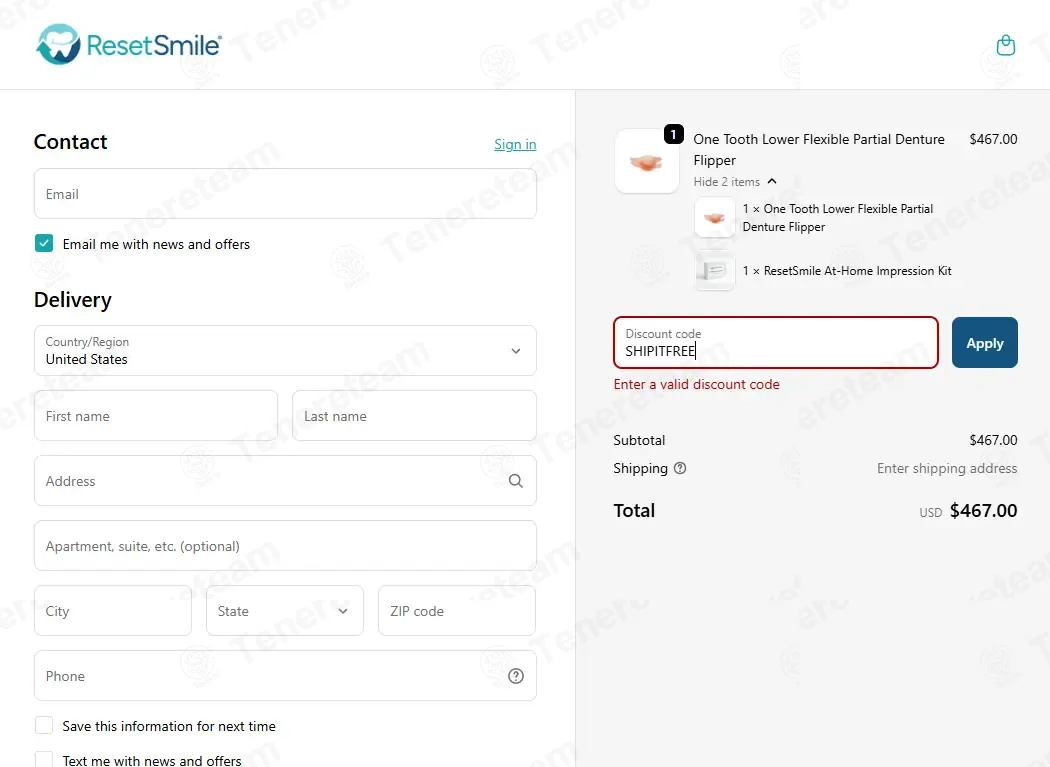This screenshot has width=1050, height=767.
Task: Check Text me with news and offers
Action: [x=44, y=760]
